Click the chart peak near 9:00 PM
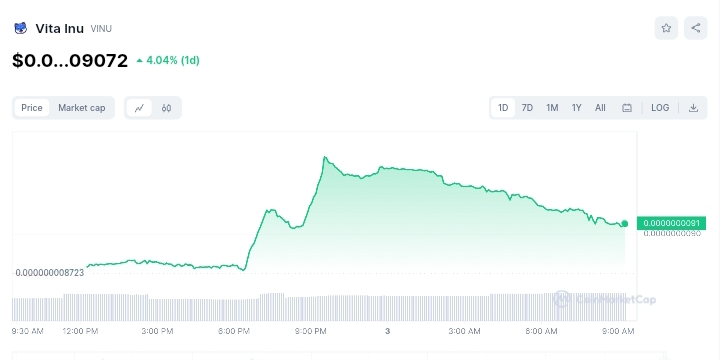720x360 pixels. pyautogui.click(x=325, y=158)
